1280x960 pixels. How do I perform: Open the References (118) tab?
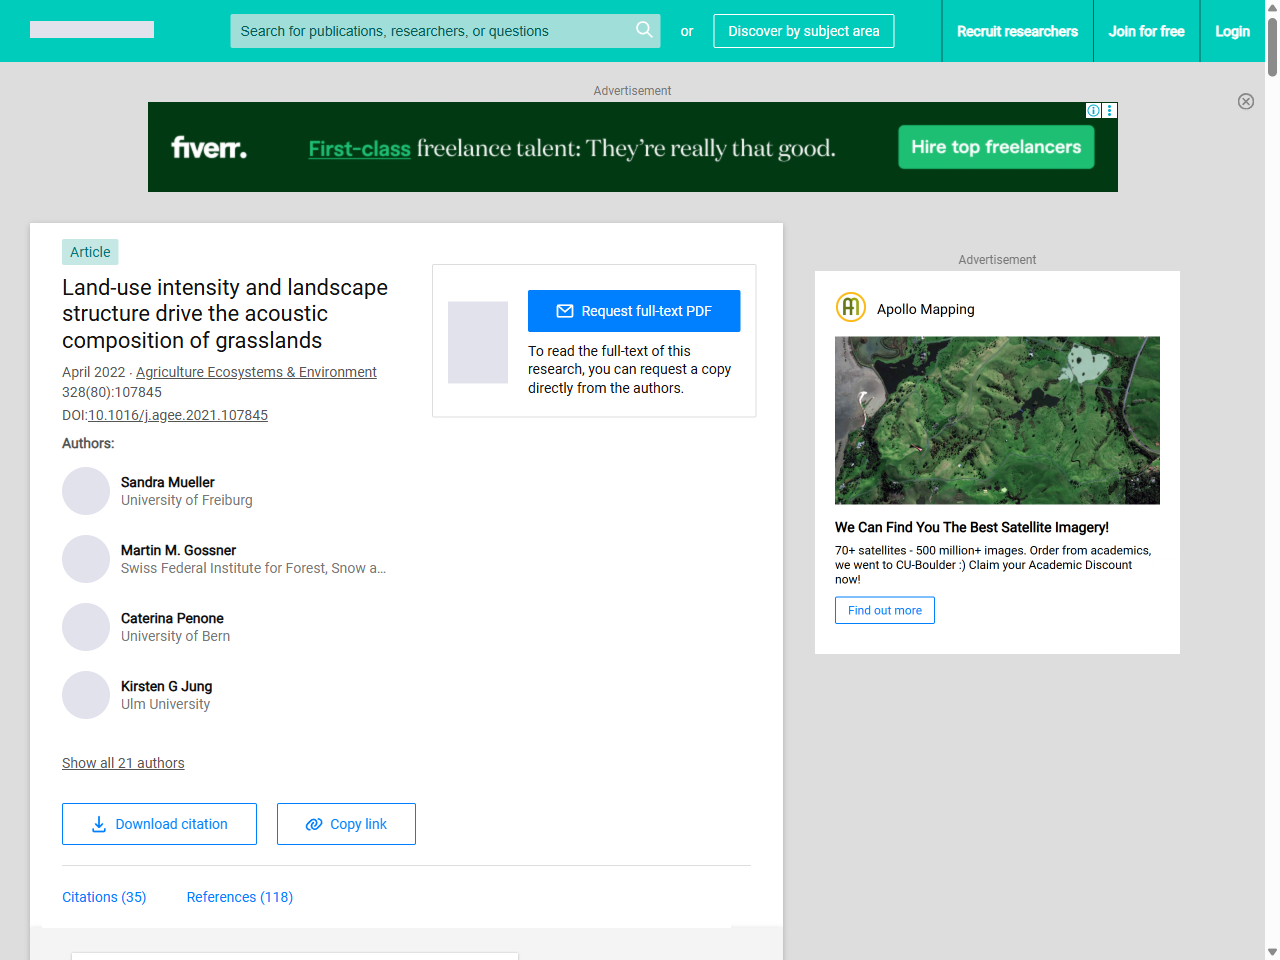tap(239, 897)
